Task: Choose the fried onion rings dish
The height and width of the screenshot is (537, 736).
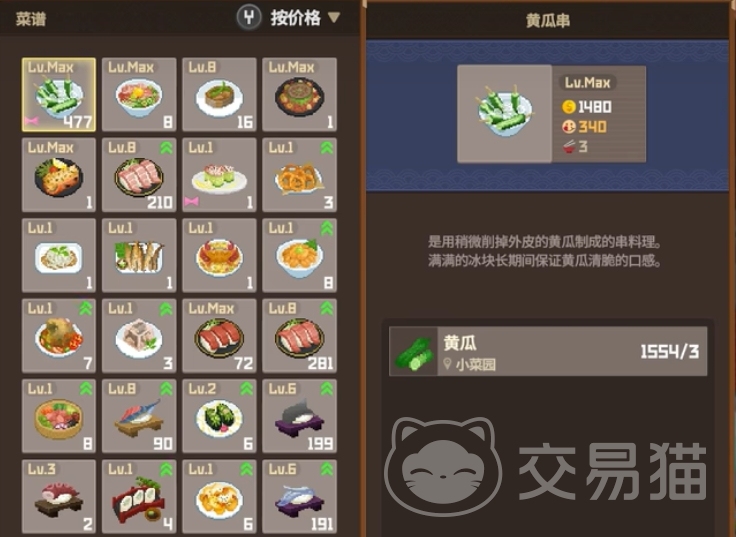Action: pos(299,175)
